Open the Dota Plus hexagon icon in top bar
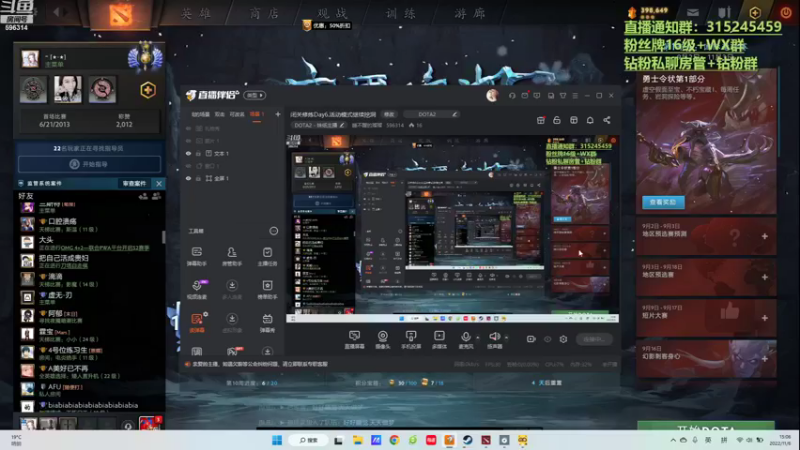This screenshot has width=800, height=450. (x=755, y=12)
